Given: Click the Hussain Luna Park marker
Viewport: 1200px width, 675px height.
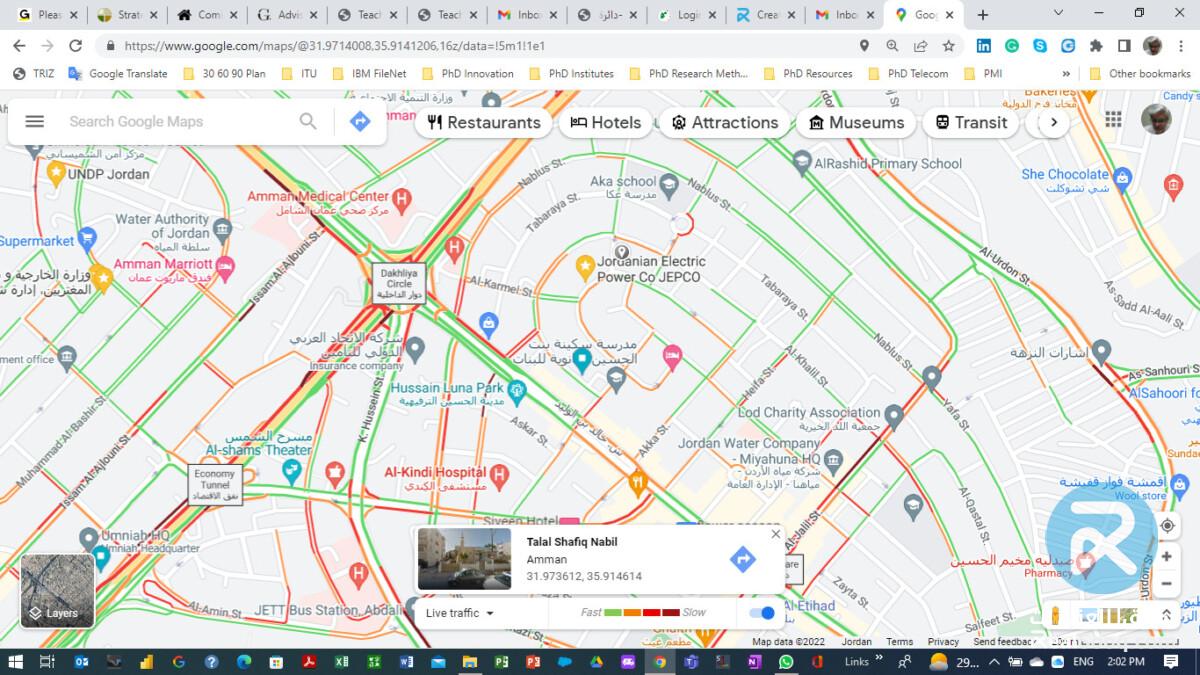Looking at the screenshot, I should click(x=516, y=389).
